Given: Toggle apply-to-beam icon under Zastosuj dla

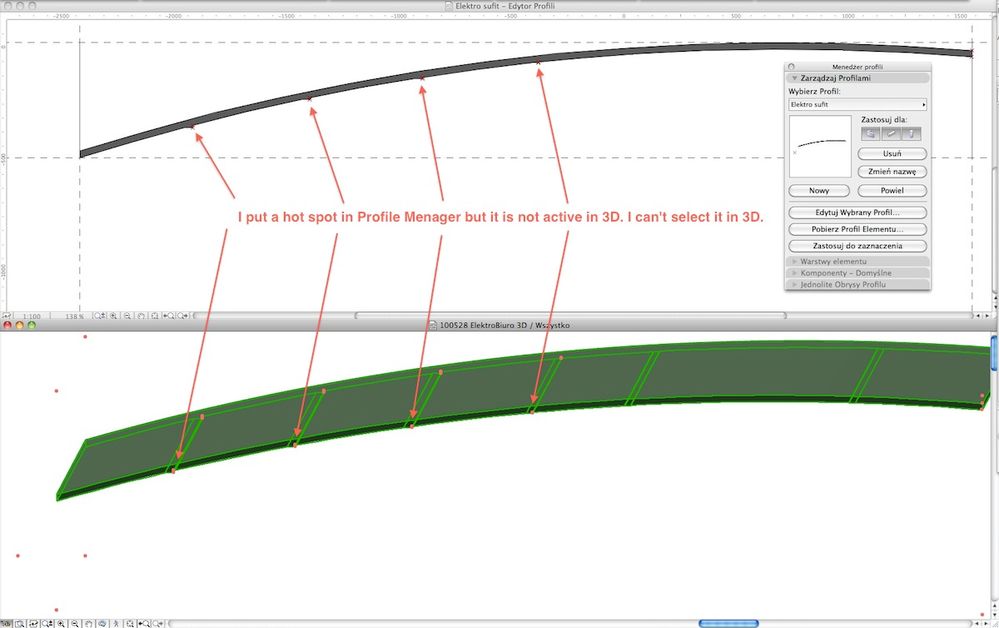Looking at the screenshot, I should point(891,134).
